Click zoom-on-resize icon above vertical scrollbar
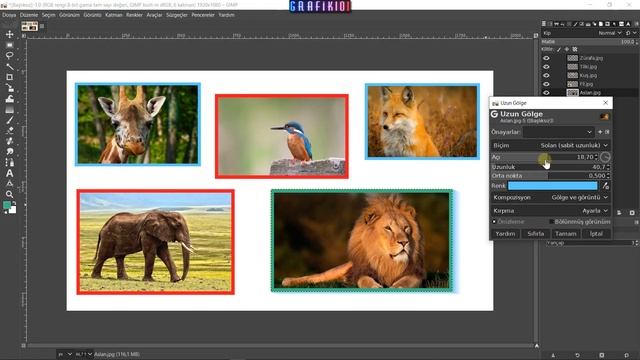 pos(536,36)
